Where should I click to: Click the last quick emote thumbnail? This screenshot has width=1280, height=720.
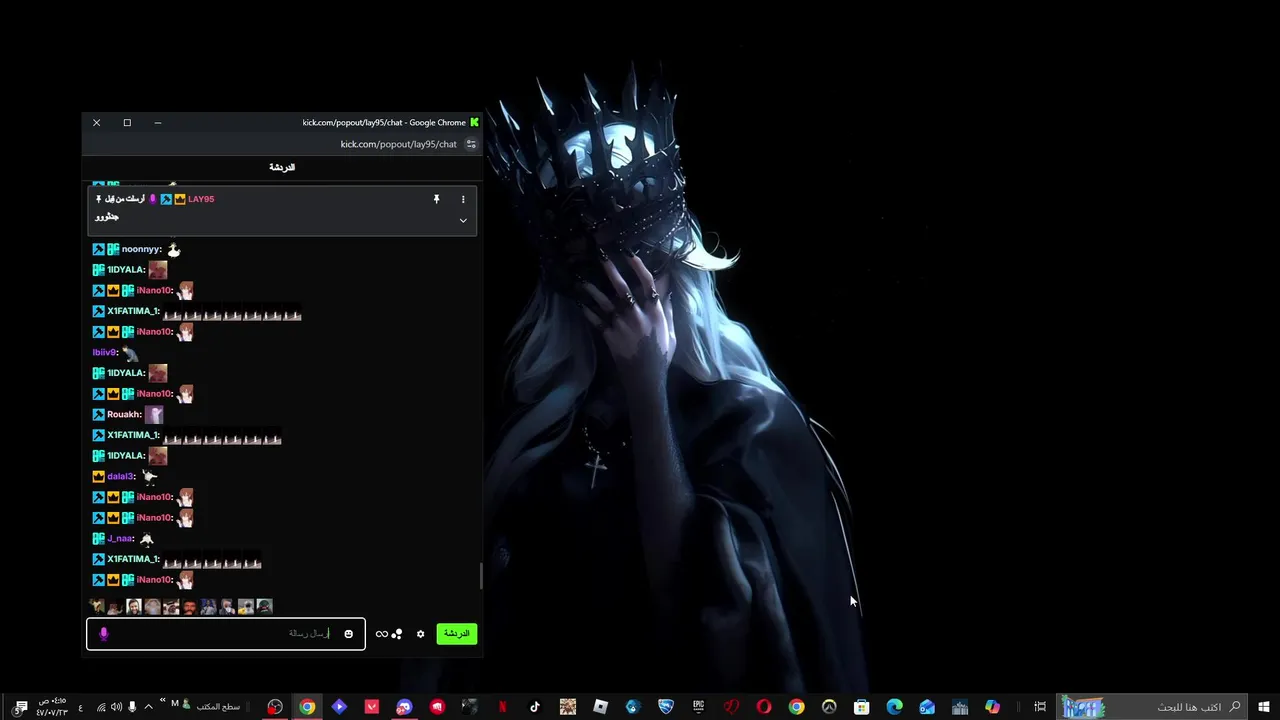pyautogui.click(x=264, y=606)
